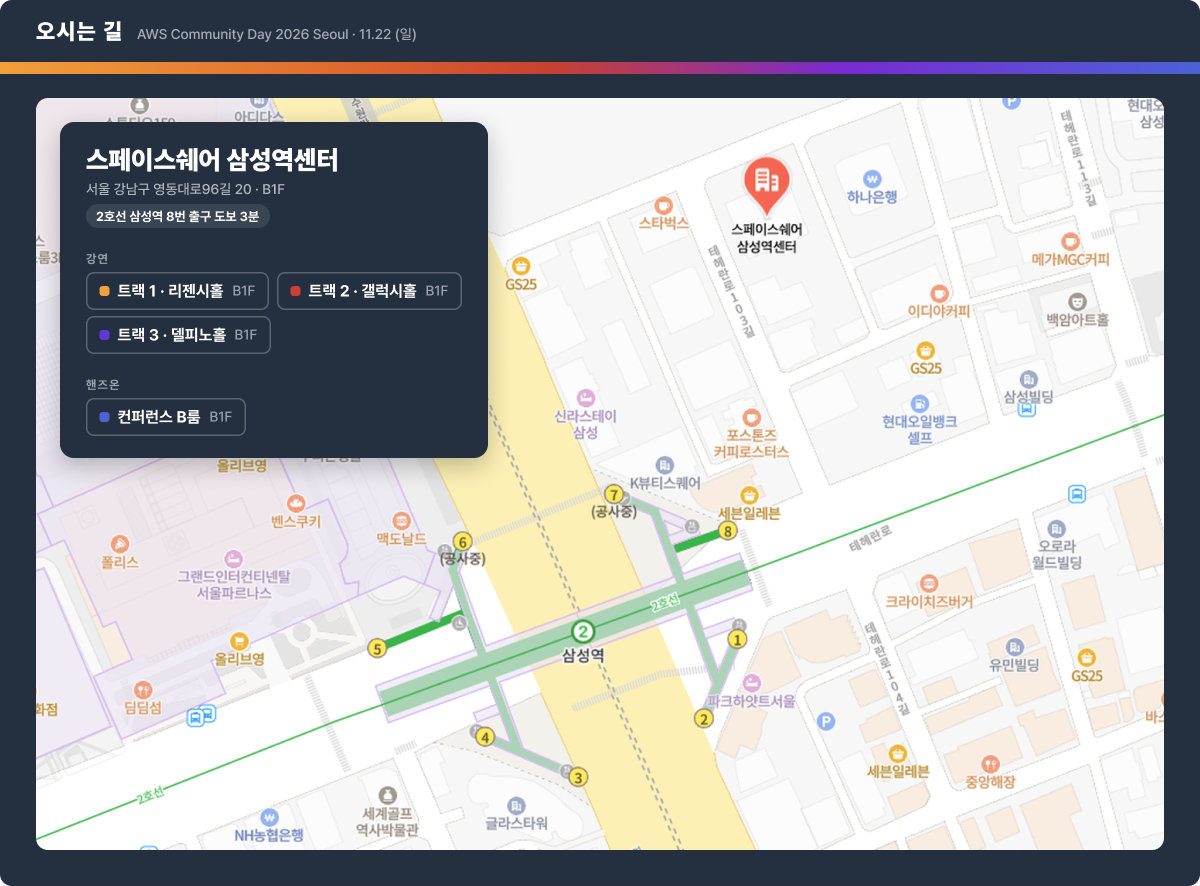The image size is (1200, 886).
Task: Select the 크라이치즈버거 restaurant icon
Action: (929, 583)
